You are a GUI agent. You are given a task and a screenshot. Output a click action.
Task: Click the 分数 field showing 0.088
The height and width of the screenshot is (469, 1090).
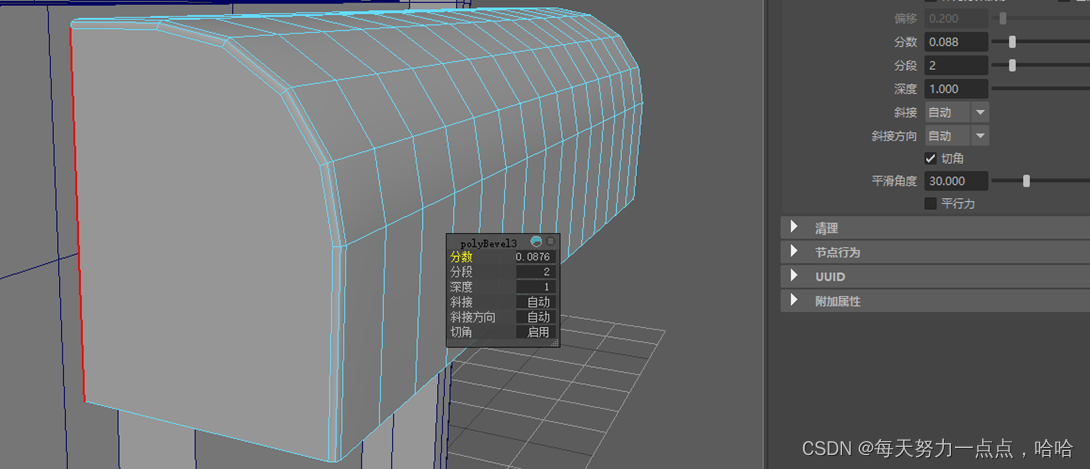(x=957, y=42)
